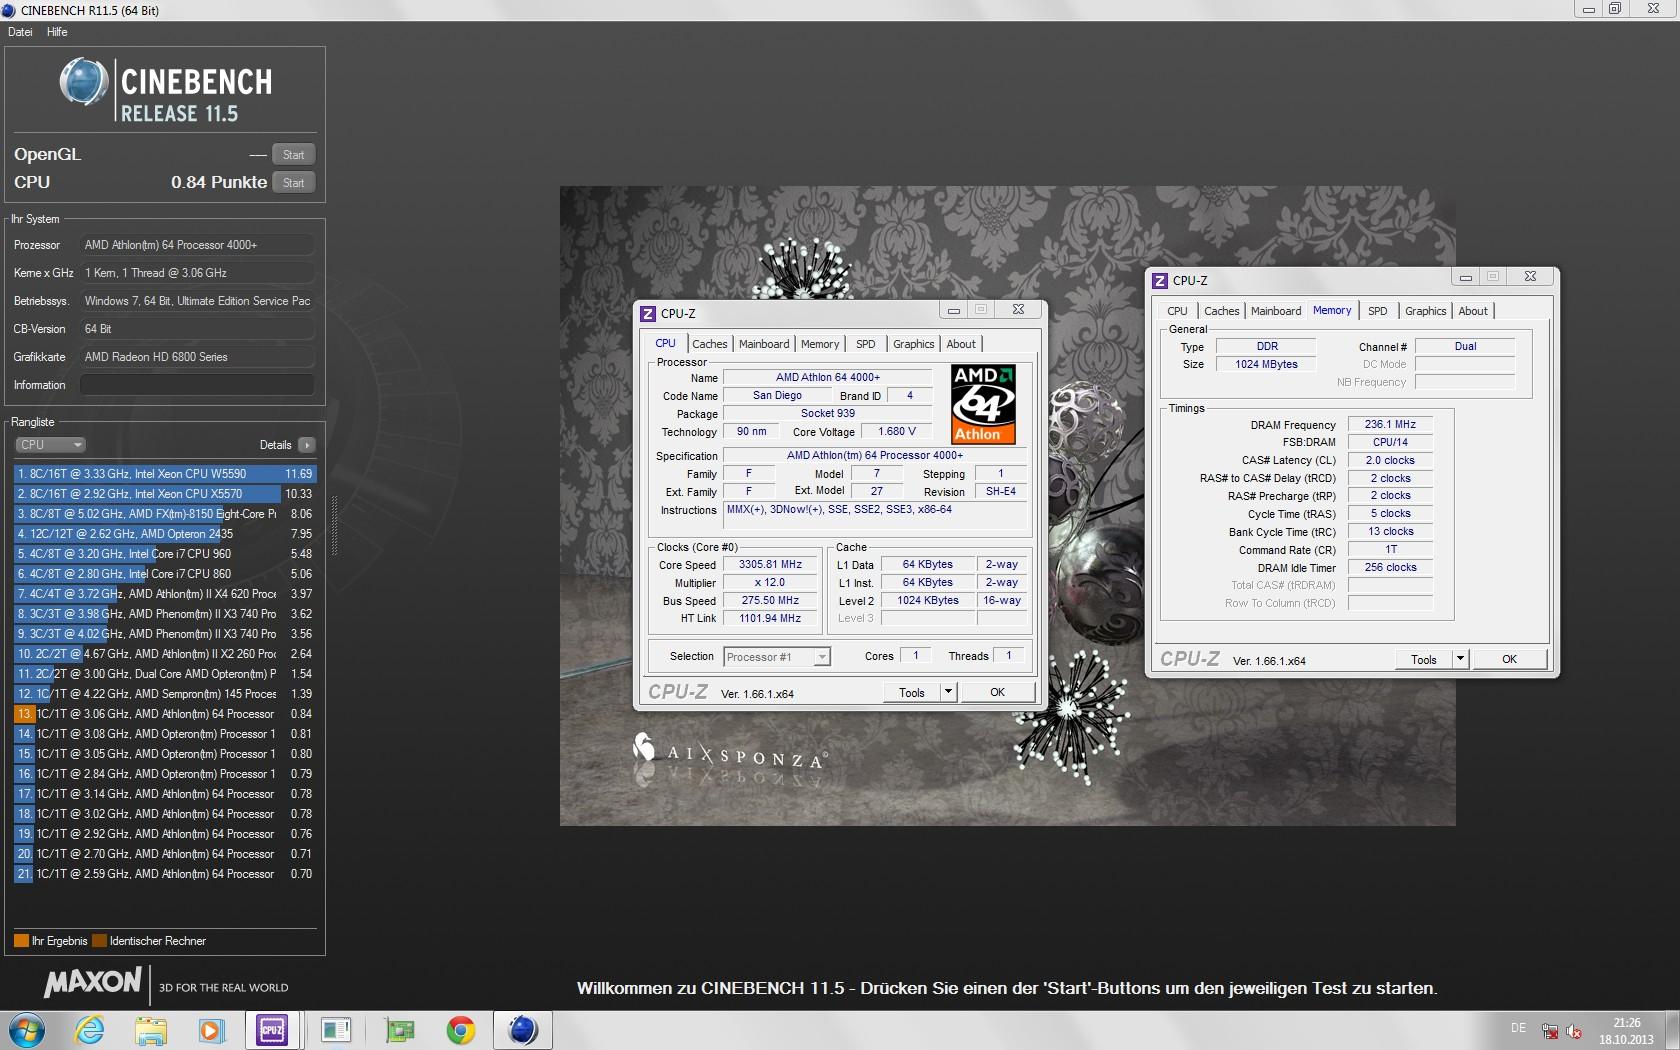The width and height of the screenshot is (1680, 1050).
Task: Click Tools button in CPU-Z Memory window
Action: [x=1424, y=659]
